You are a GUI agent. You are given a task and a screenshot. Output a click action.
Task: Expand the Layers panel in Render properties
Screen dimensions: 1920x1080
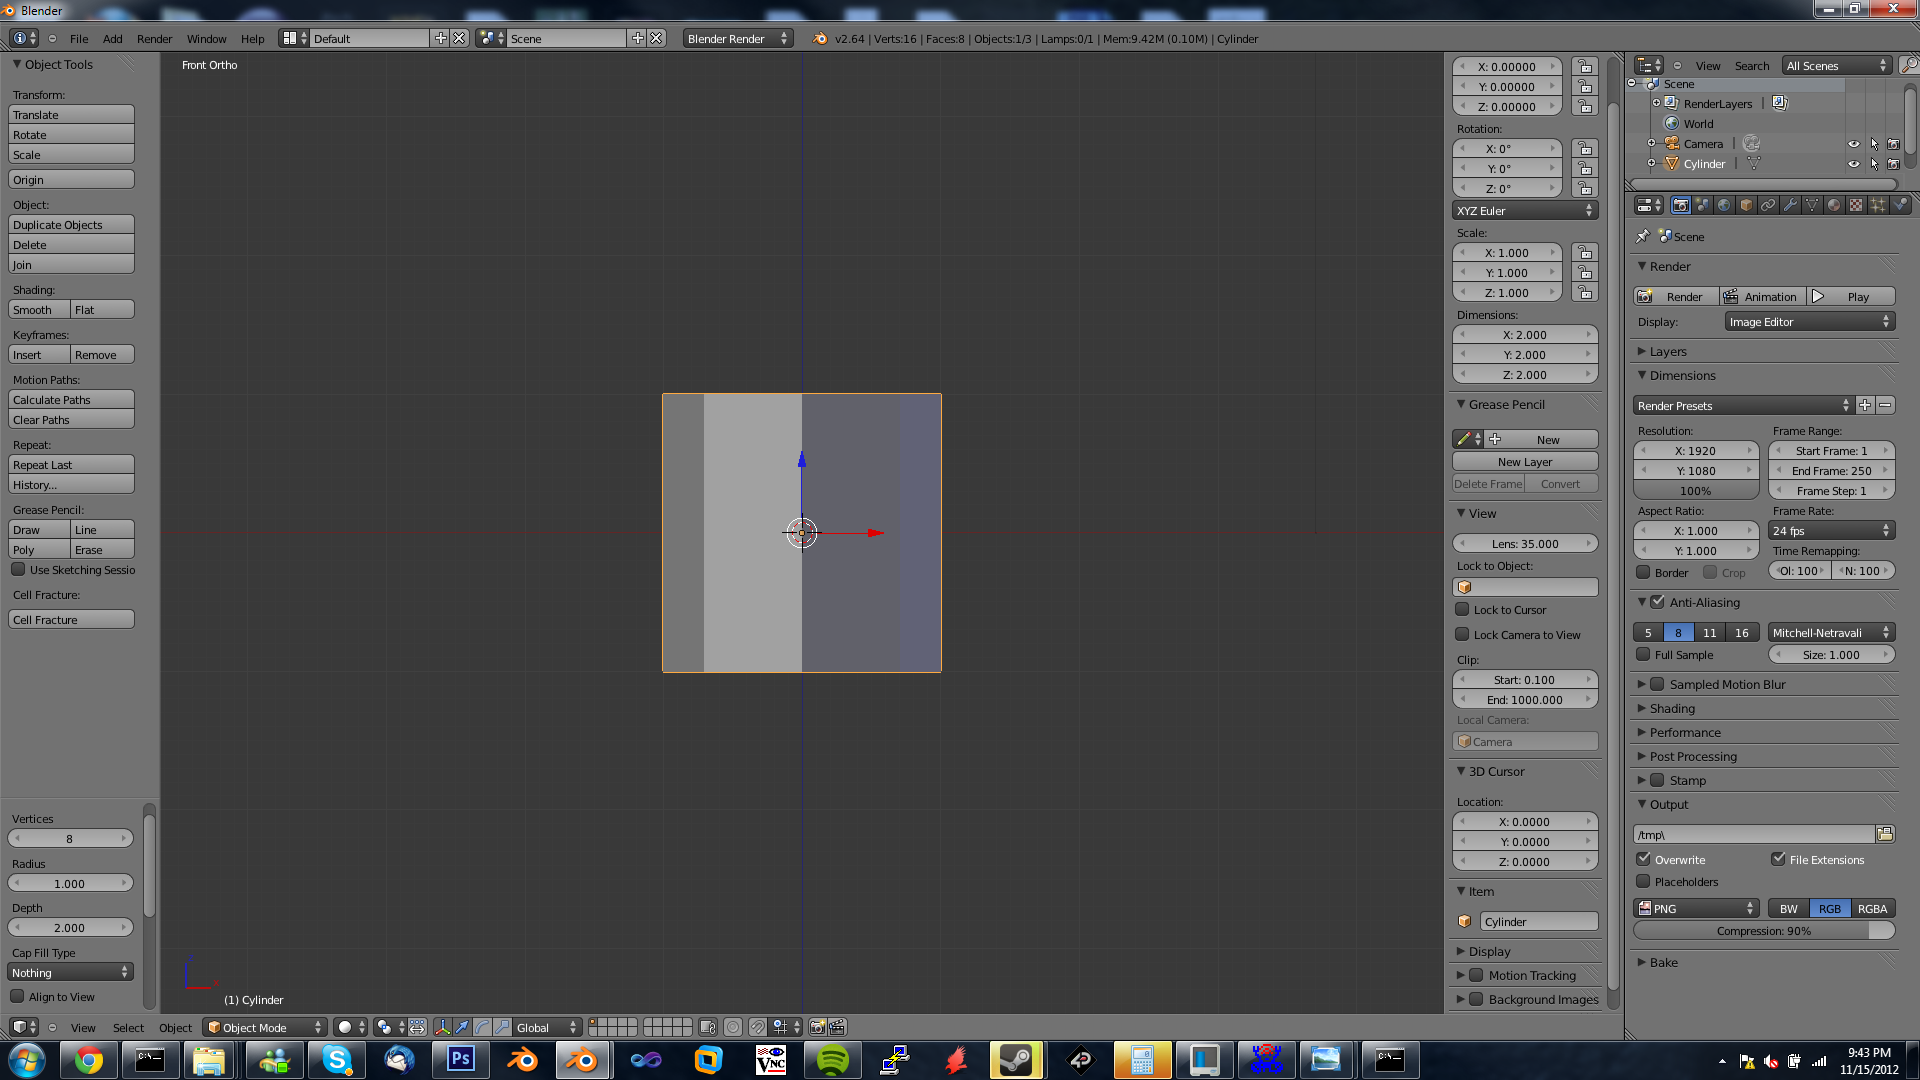(1668, 351)
